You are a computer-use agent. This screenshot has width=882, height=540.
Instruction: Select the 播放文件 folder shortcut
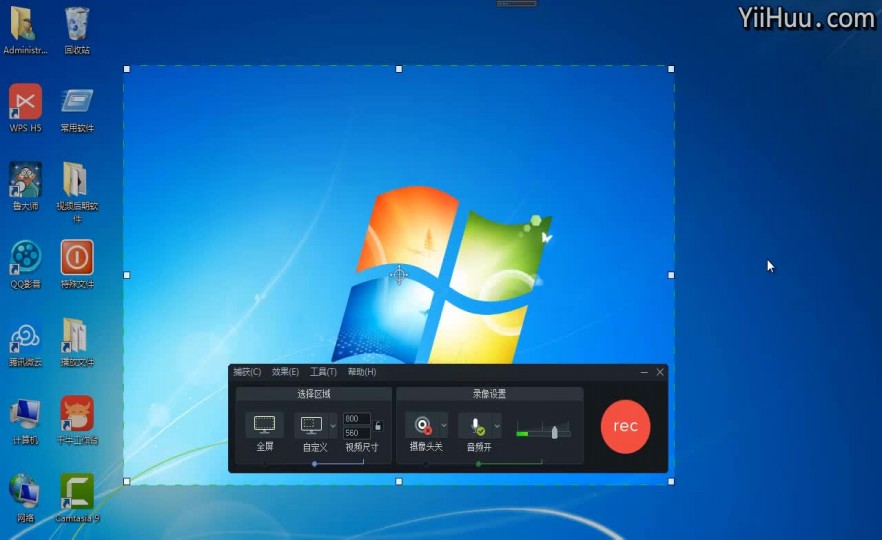point(77,343)
